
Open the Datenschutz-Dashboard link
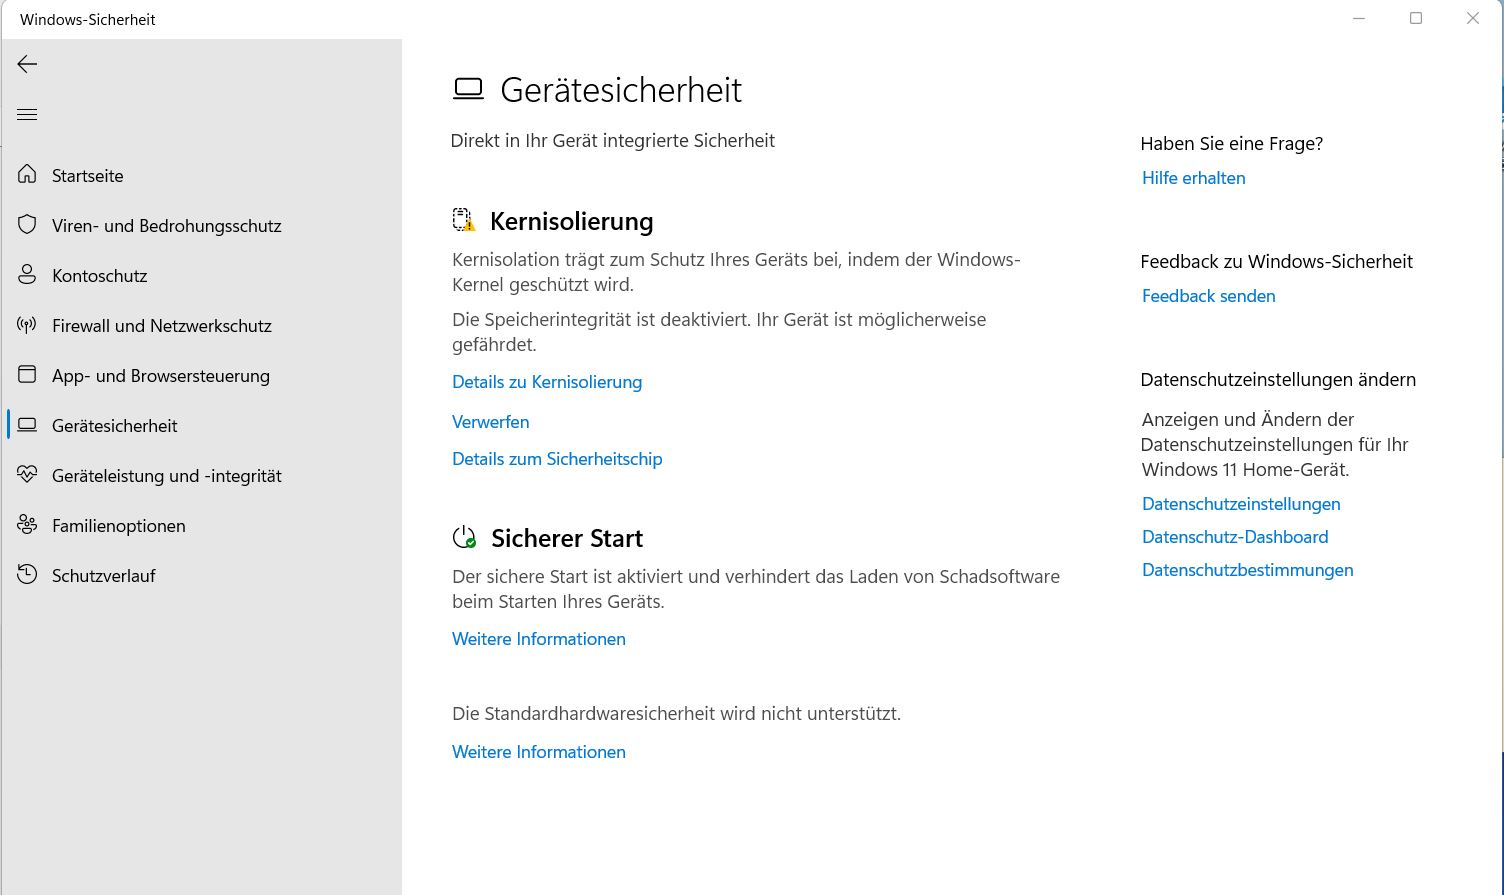(1235, 537)
